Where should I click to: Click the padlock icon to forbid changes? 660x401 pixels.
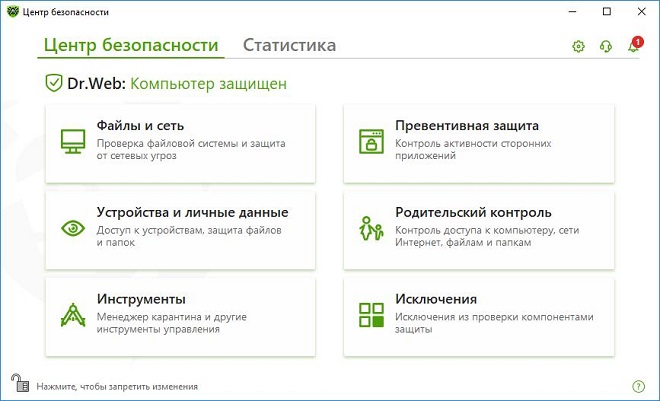tap(20, 382)
